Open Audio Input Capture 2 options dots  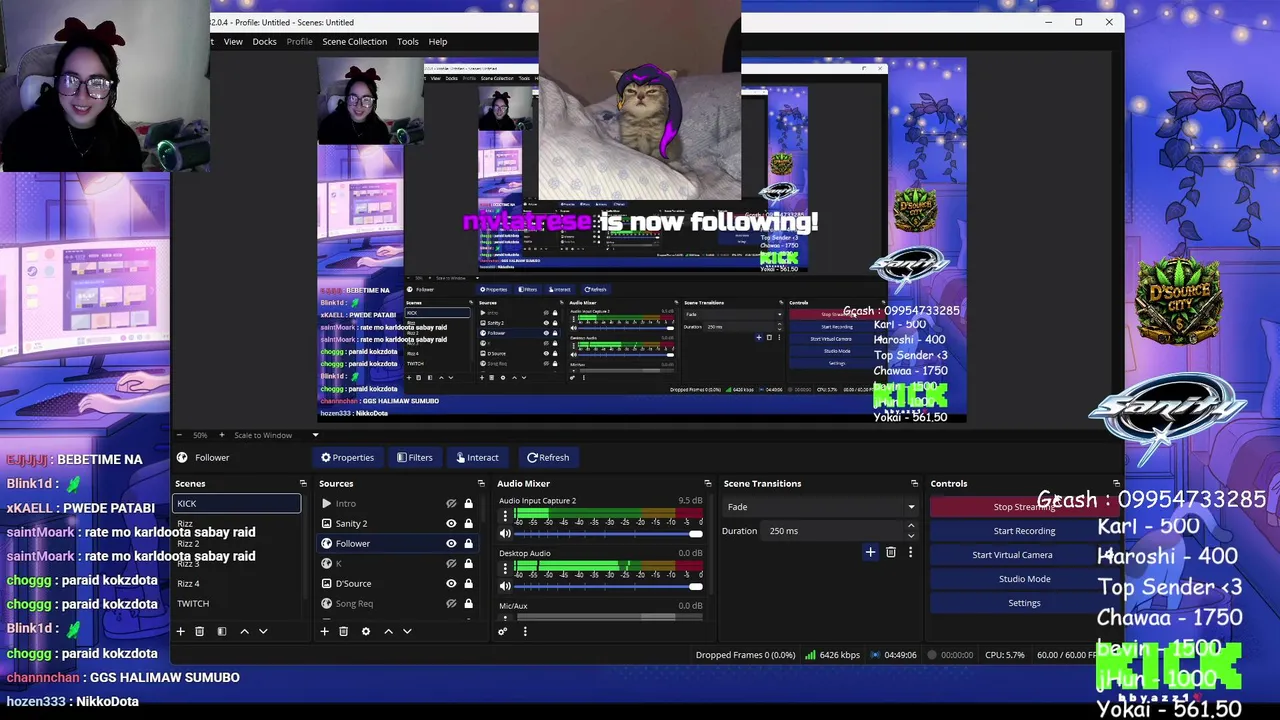505,517
